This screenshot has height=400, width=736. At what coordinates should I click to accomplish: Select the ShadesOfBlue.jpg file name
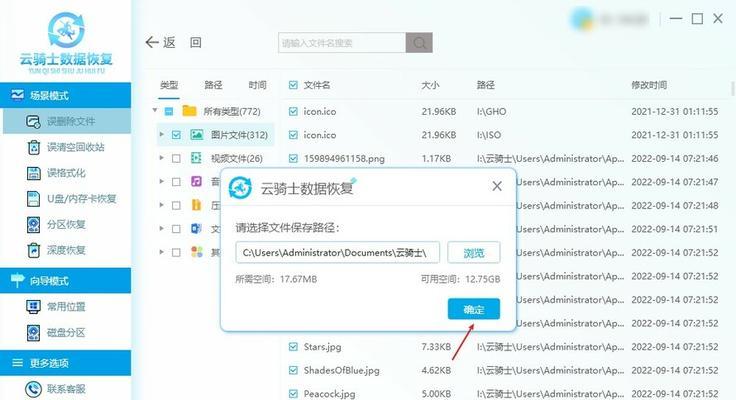point(341,370)
